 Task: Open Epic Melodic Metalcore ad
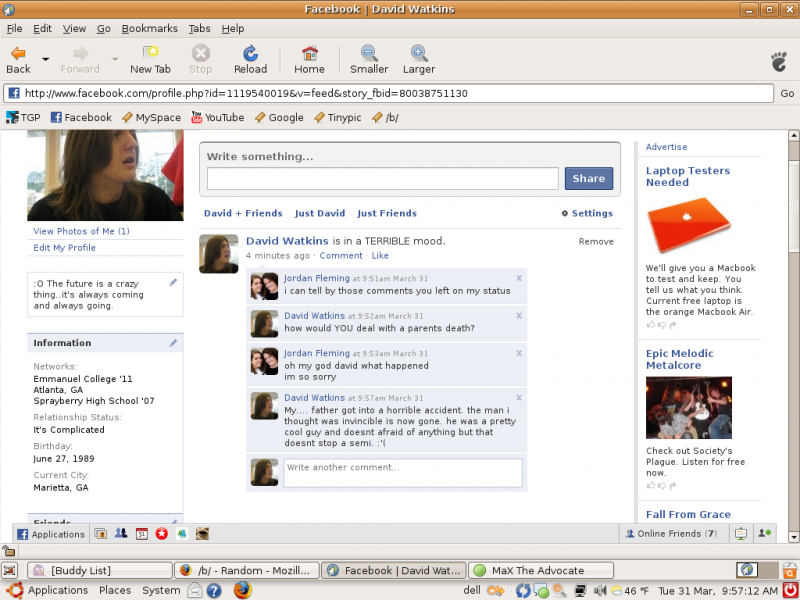[680, 359]
